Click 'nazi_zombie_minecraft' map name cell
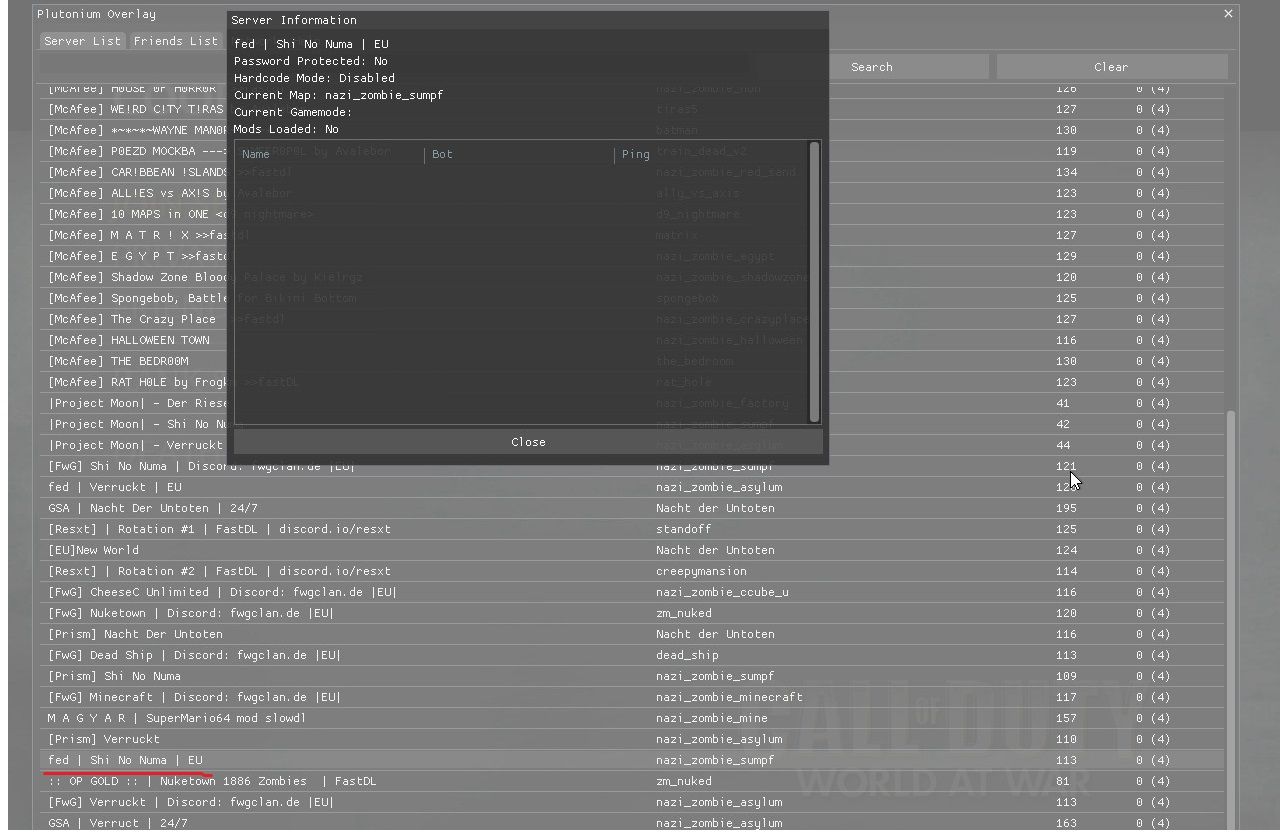The height and width of the screenshot is (840, 1280). point(729,697)
